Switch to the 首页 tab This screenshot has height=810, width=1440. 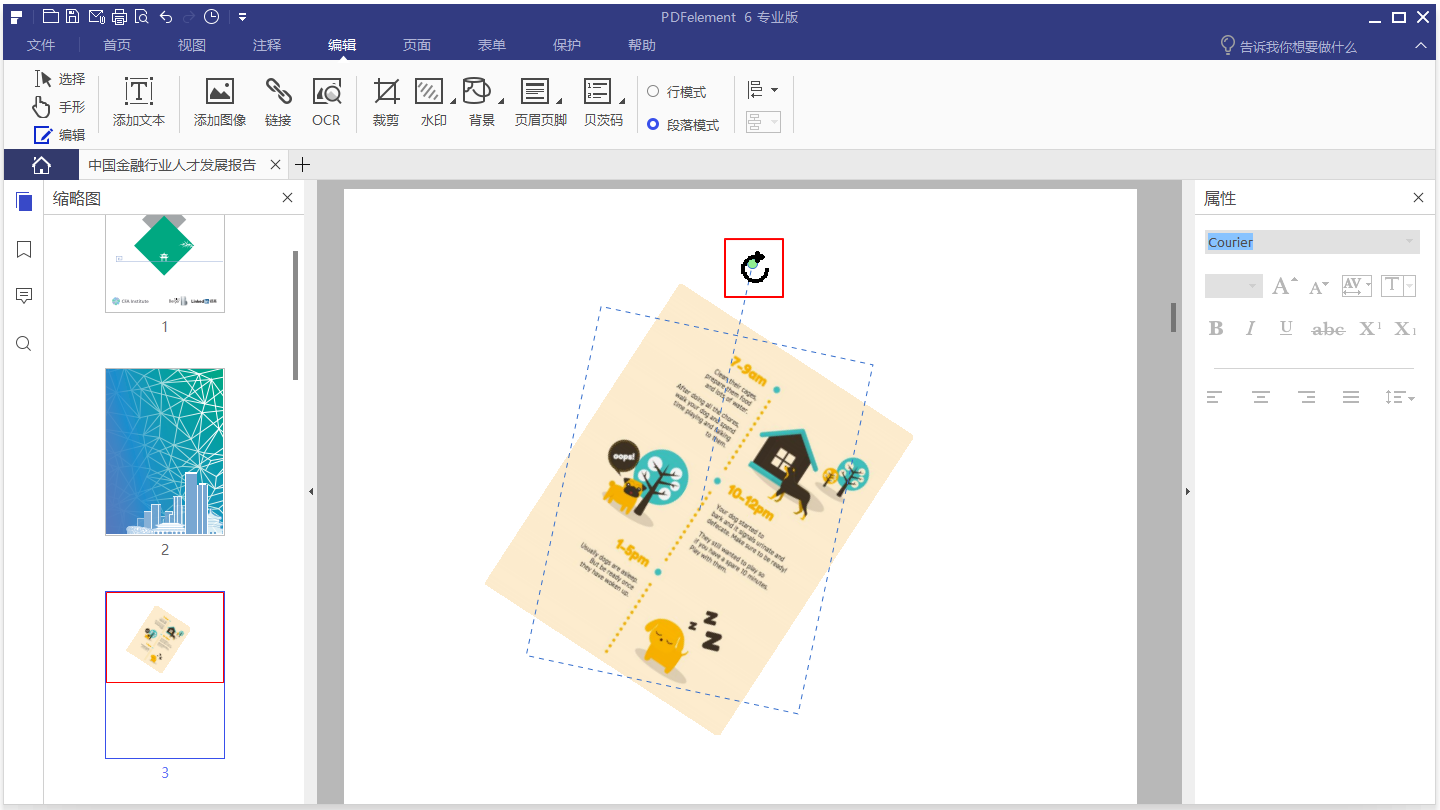click(x=117, y=45)
